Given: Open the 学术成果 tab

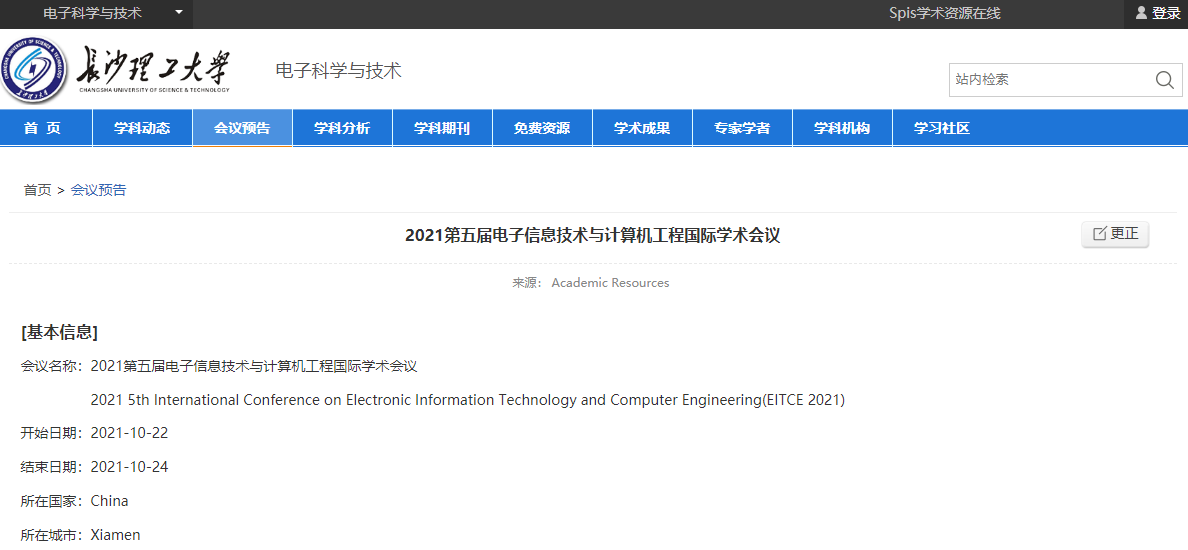Looking at the screenshot, I should (642, 128).
